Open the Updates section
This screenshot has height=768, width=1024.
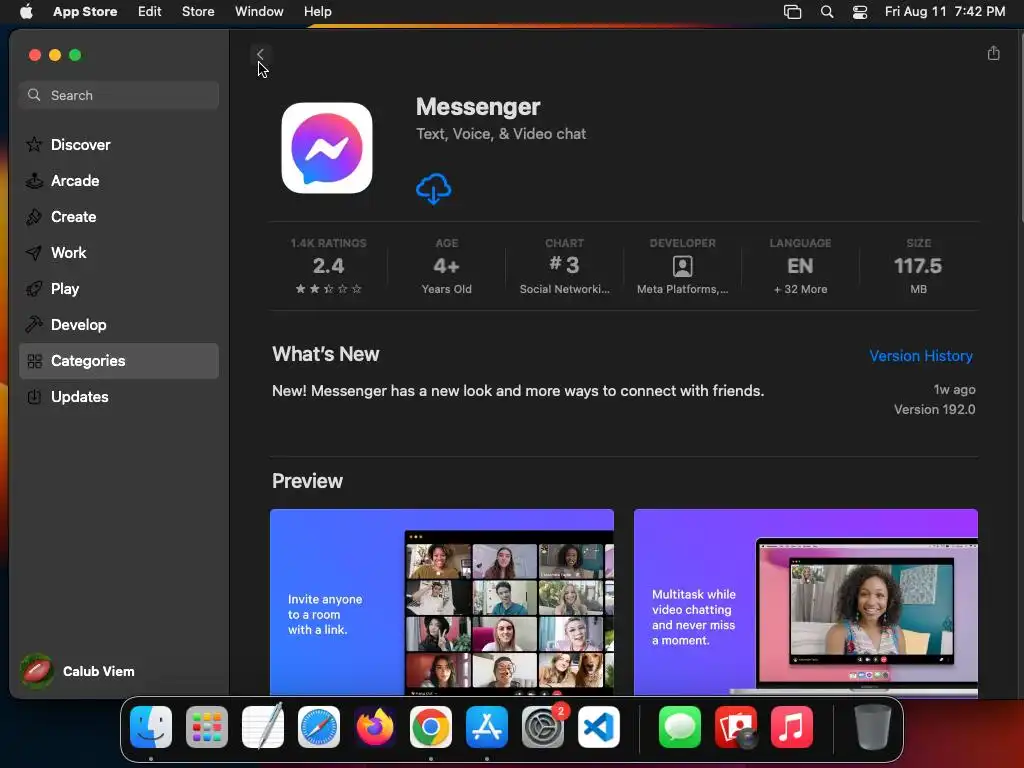point(119,396)
